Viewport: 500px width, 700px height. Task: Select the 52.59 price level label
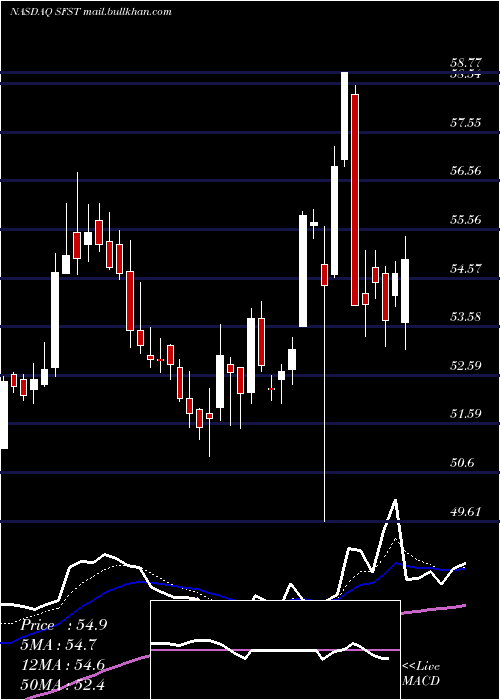(x=466, y=366)
